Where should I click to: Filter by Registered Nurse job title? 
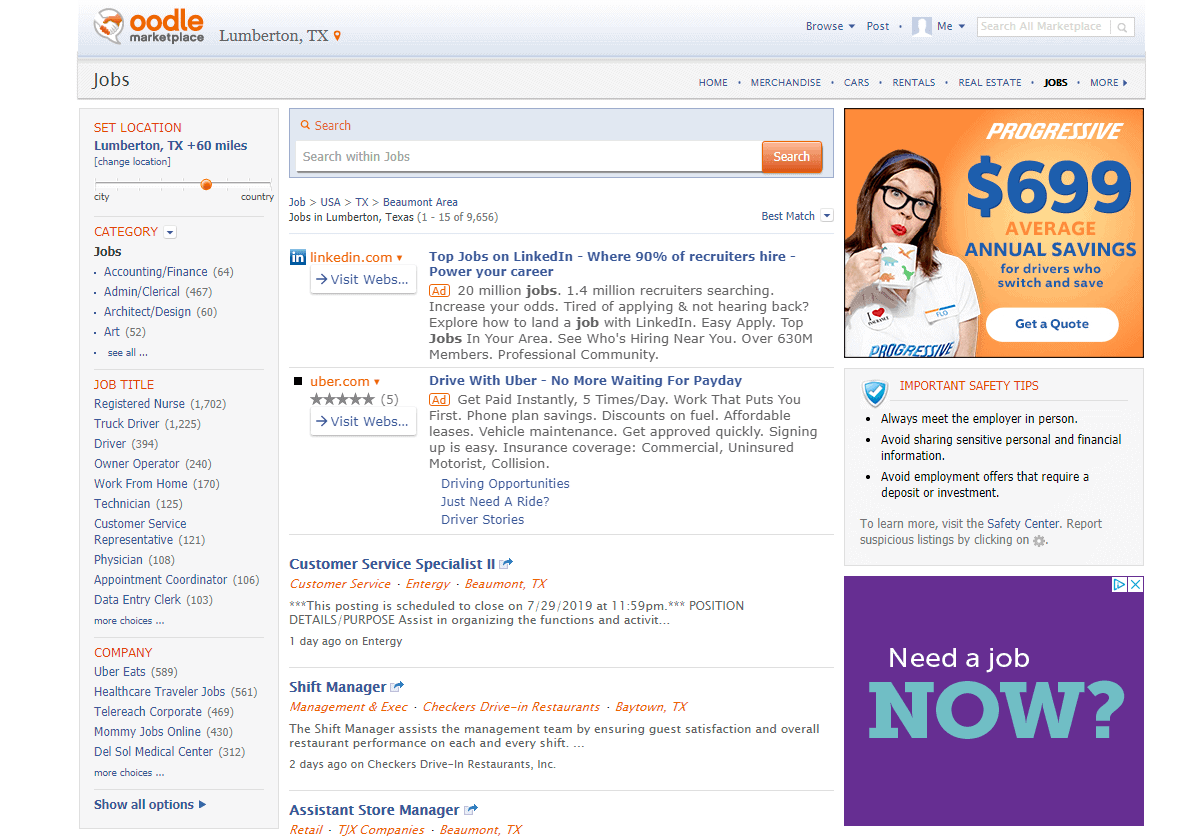point(140,404)
